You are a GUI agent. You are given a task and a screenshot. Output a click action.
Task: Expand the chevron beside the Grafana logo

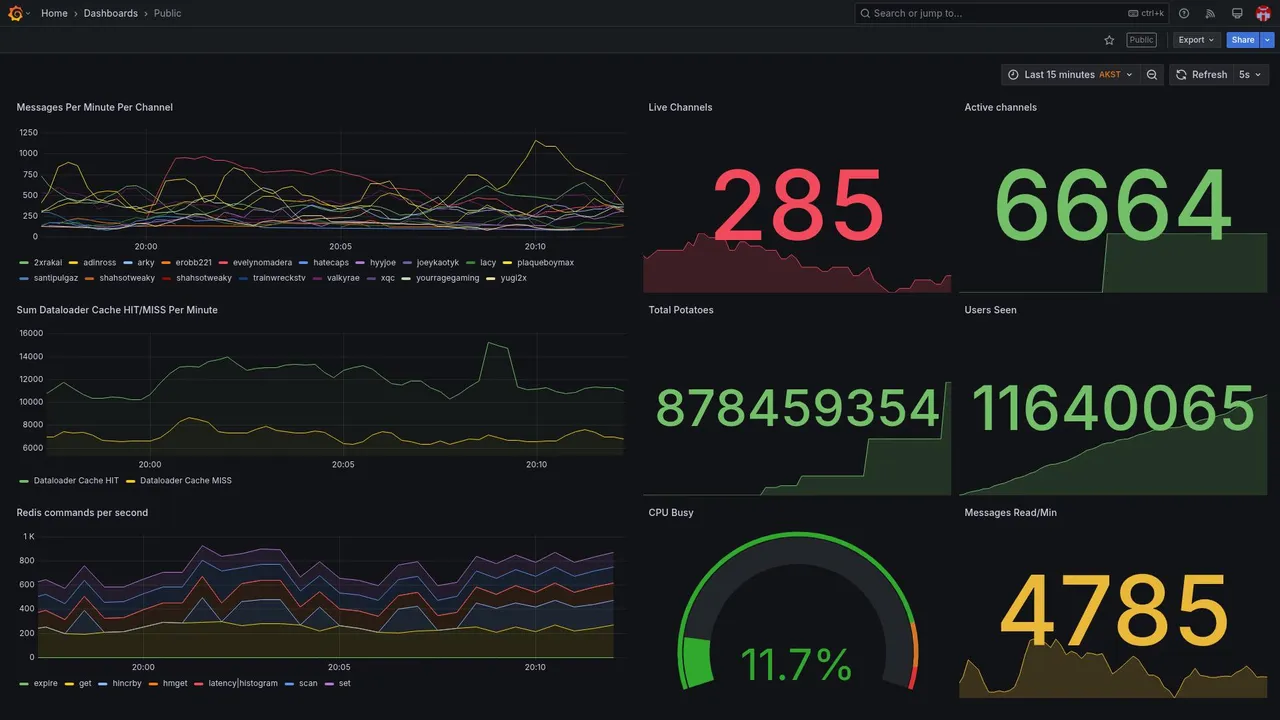coord(28,13)
